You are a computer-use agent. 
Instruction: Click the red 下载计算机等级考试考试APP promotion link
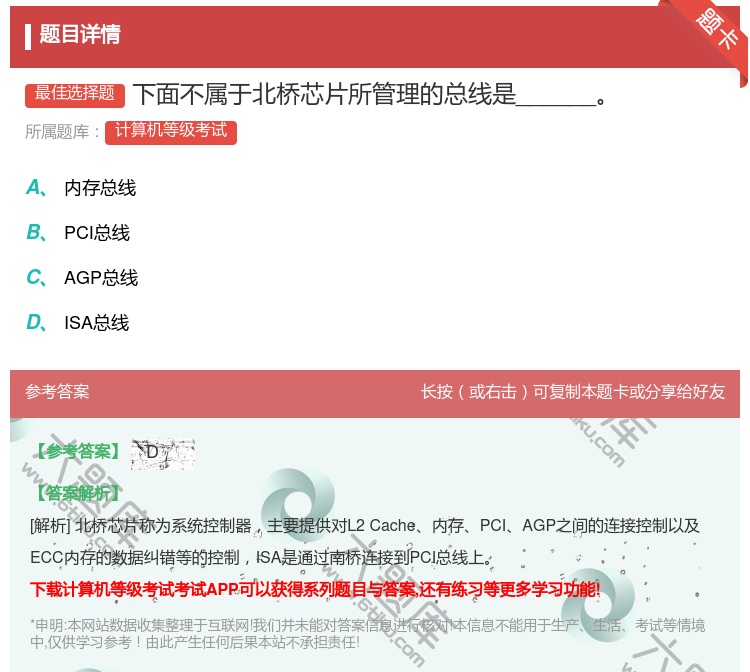pyautogui.click(x=315, y=589)
